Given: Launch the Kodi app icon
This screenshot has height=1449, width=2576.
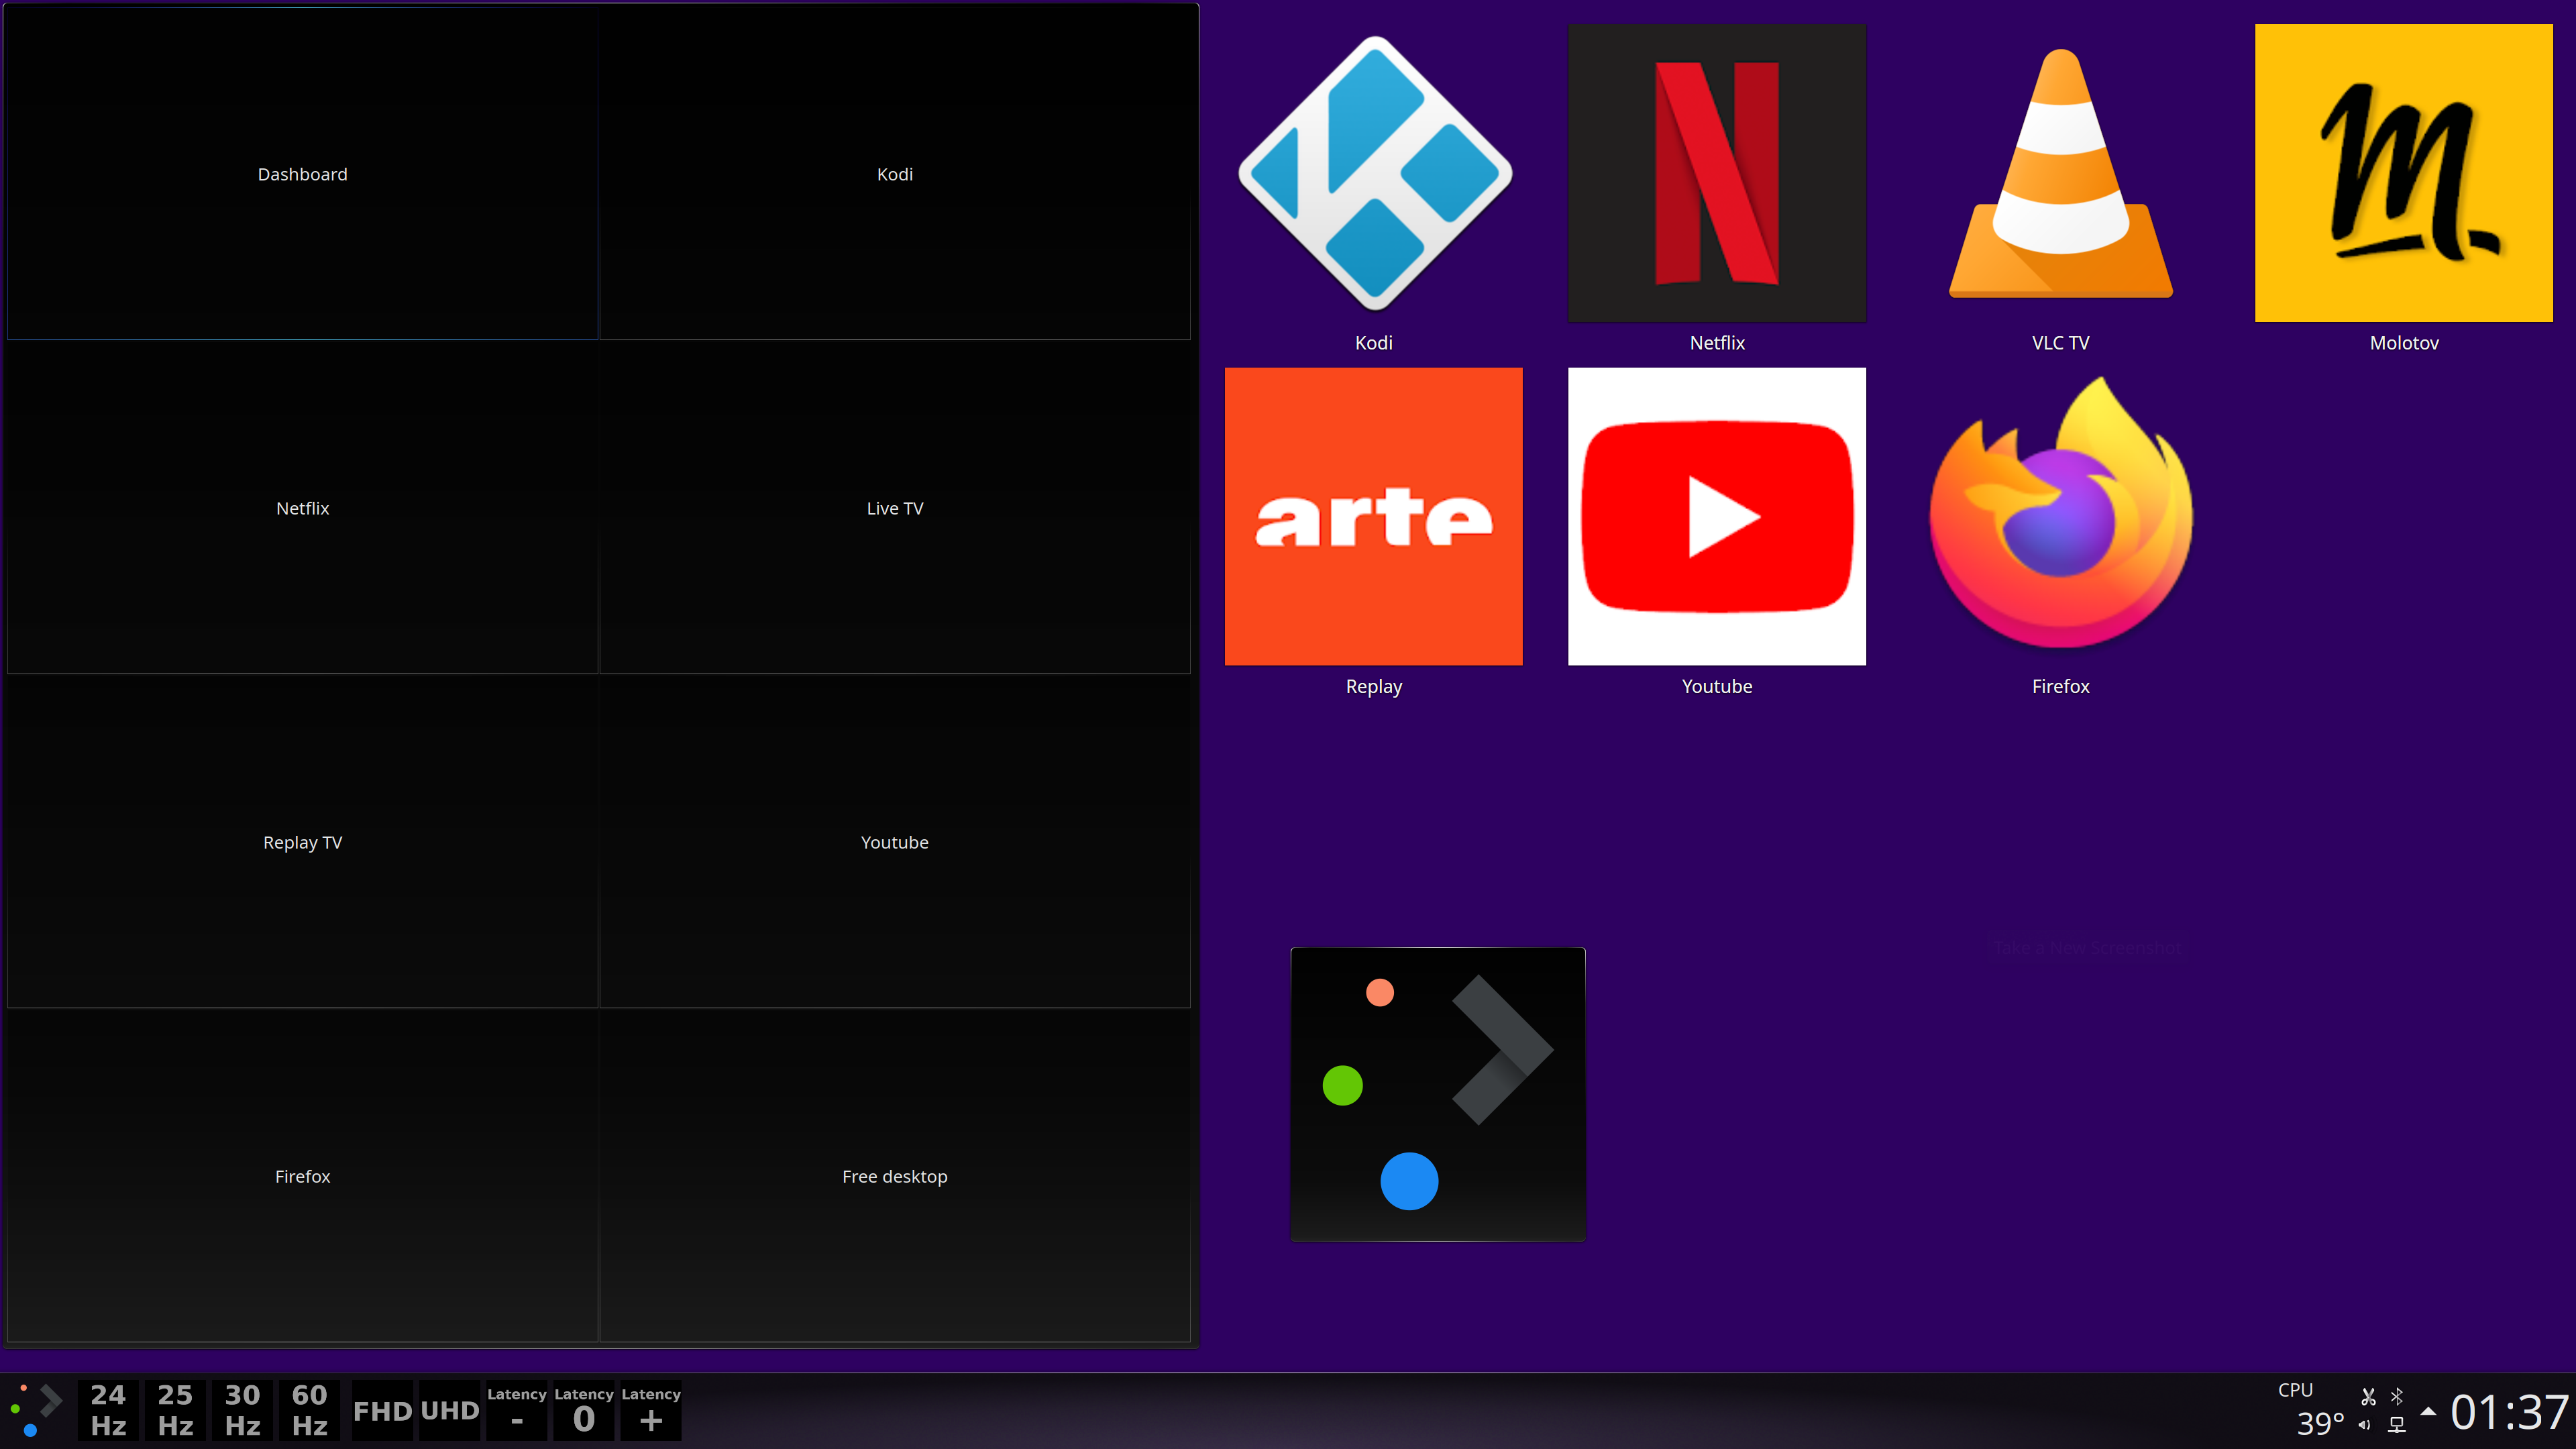Looking at the screenshot, I should tap(1374, 173).
